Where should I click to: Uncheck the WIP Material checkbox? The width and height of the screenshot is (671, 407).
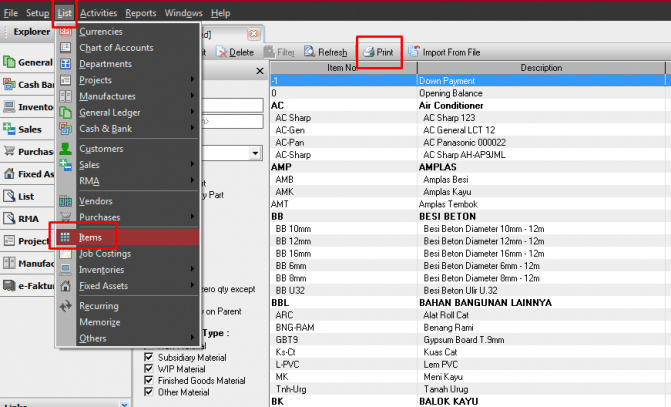(x=149, y=368)
